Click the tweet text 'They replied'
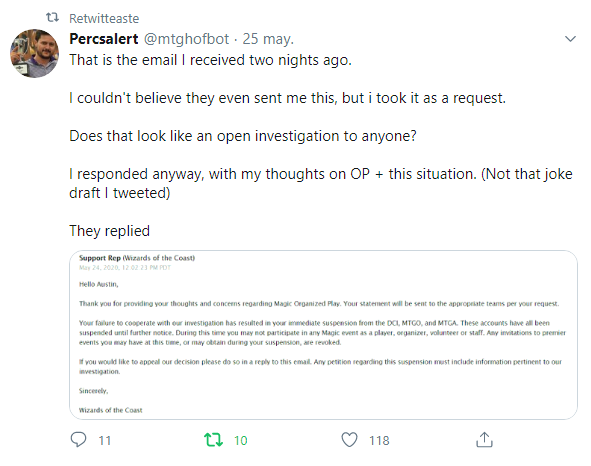 [110, 231]
